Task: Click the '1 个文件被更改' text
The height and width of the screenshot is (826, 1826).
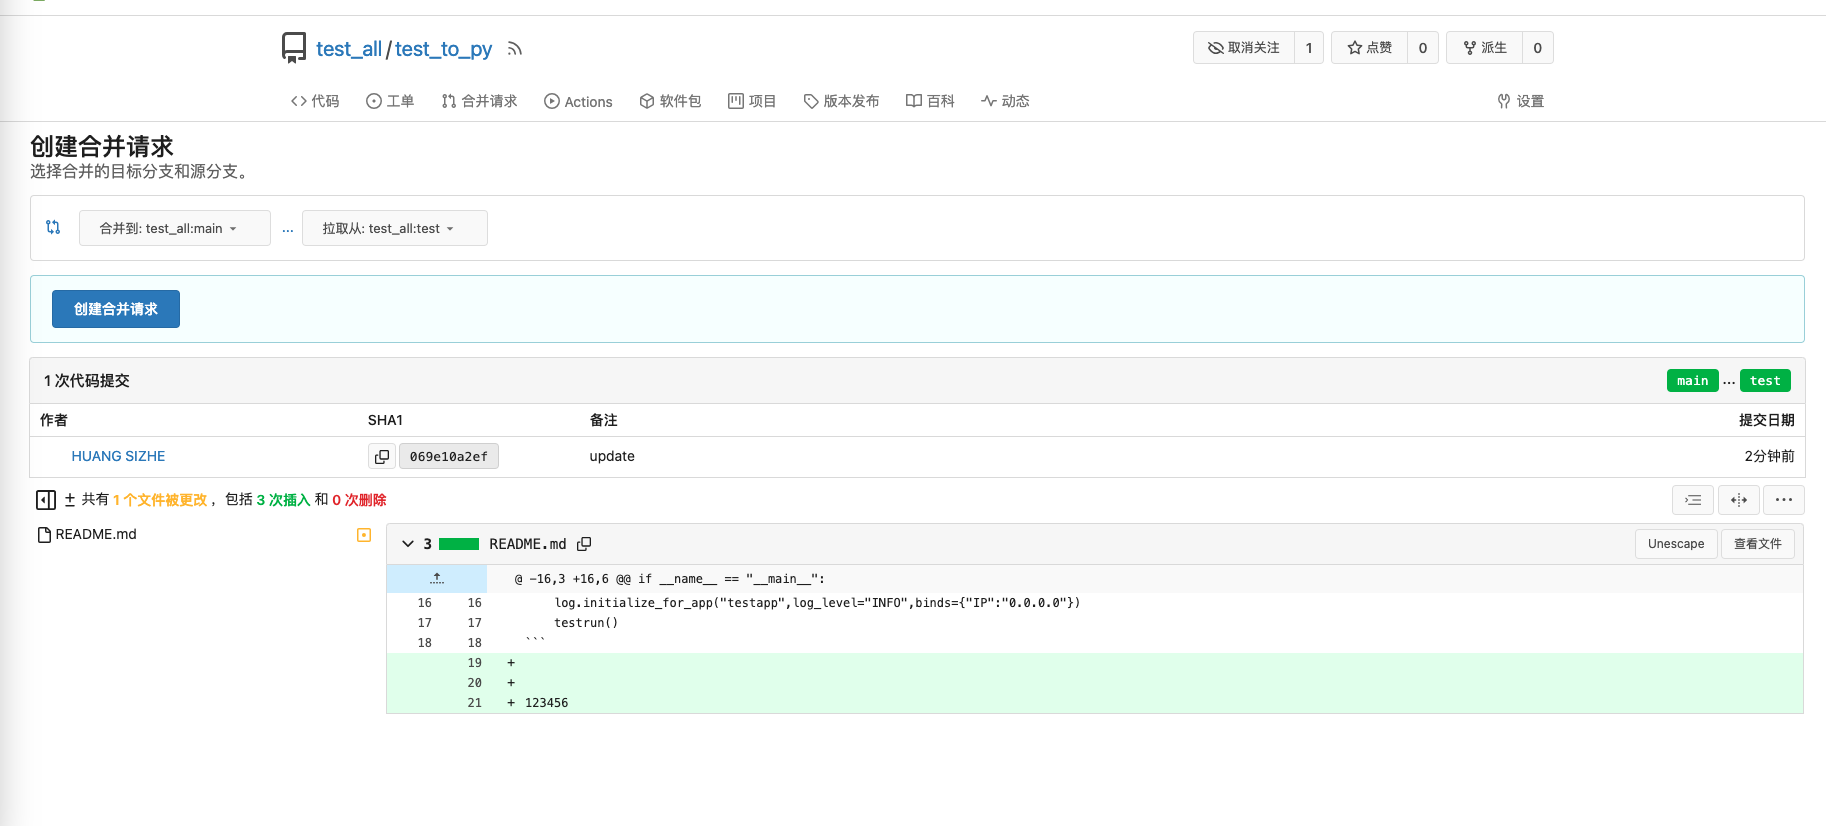Action: (x=160, y=500)
